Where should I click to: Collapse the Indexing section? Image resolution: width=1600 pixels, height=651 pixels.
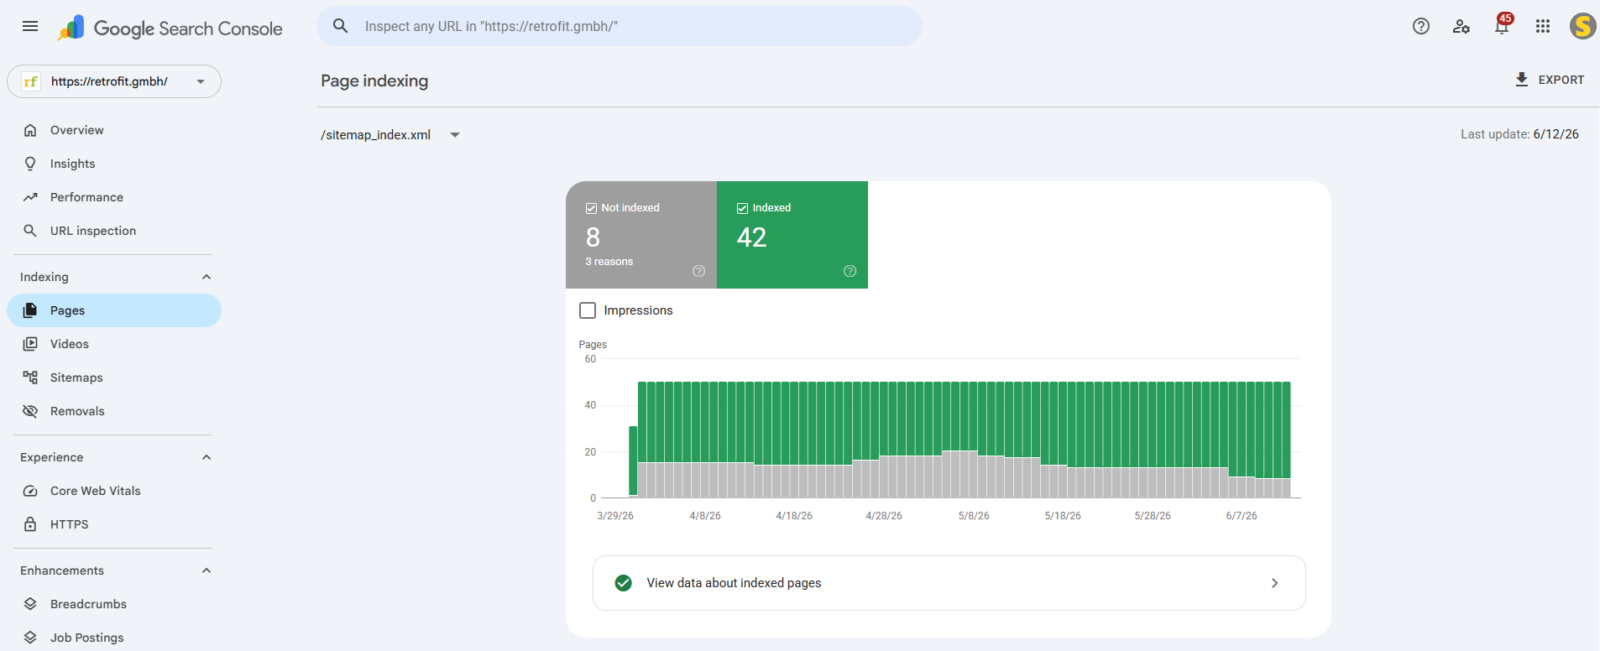click(206, 277)
